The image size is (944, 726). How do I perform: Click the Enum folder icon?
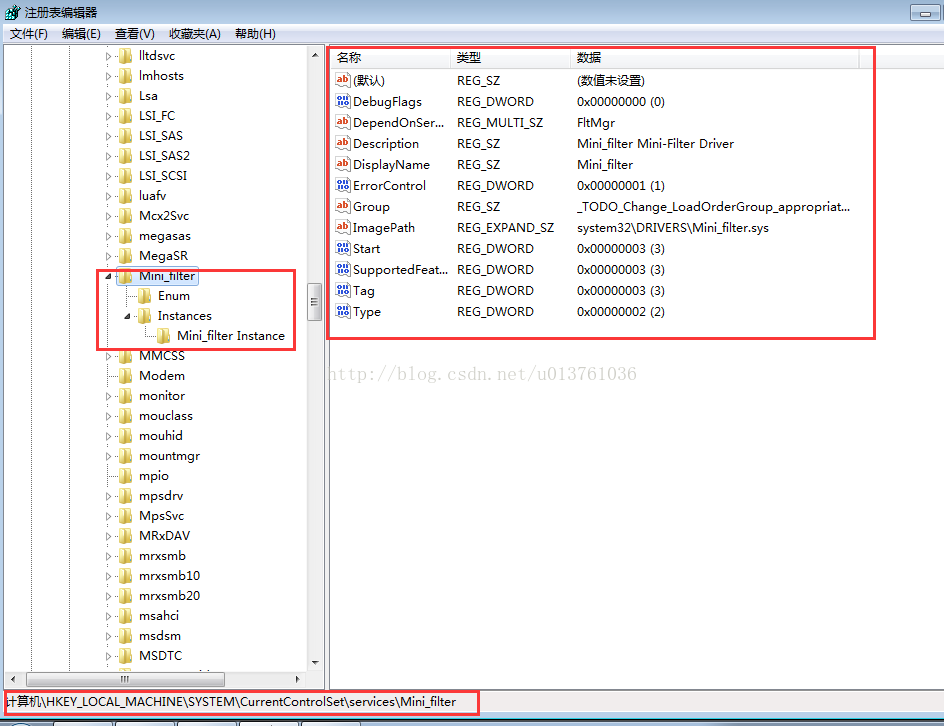[144, 296]
